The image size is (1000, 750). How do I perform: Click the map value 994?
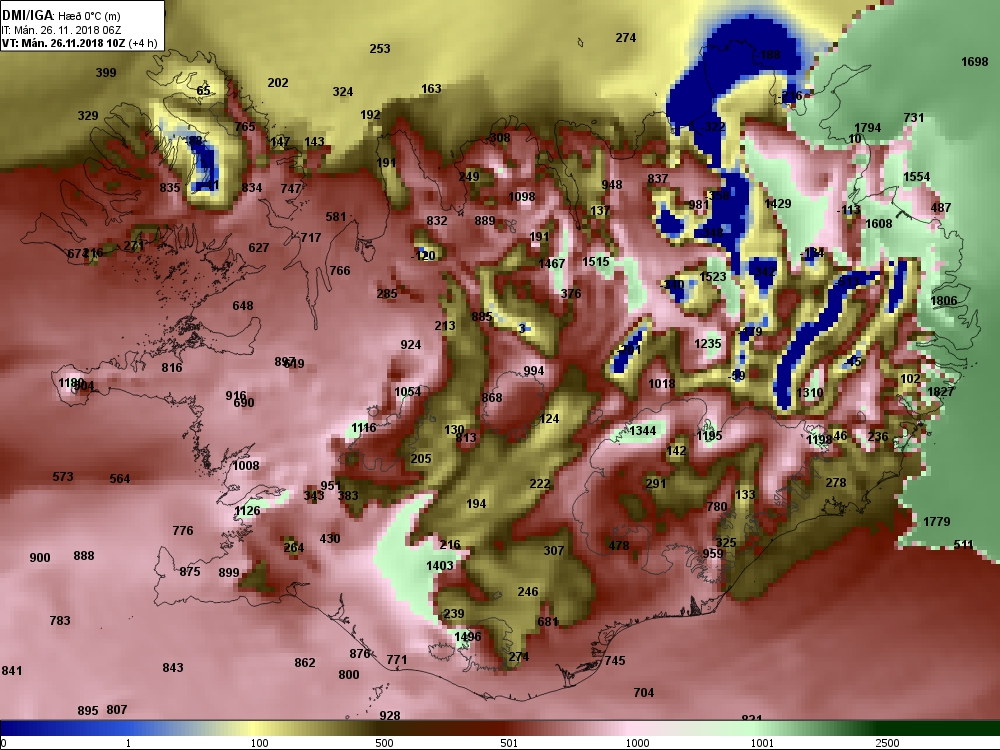[534, 371]
